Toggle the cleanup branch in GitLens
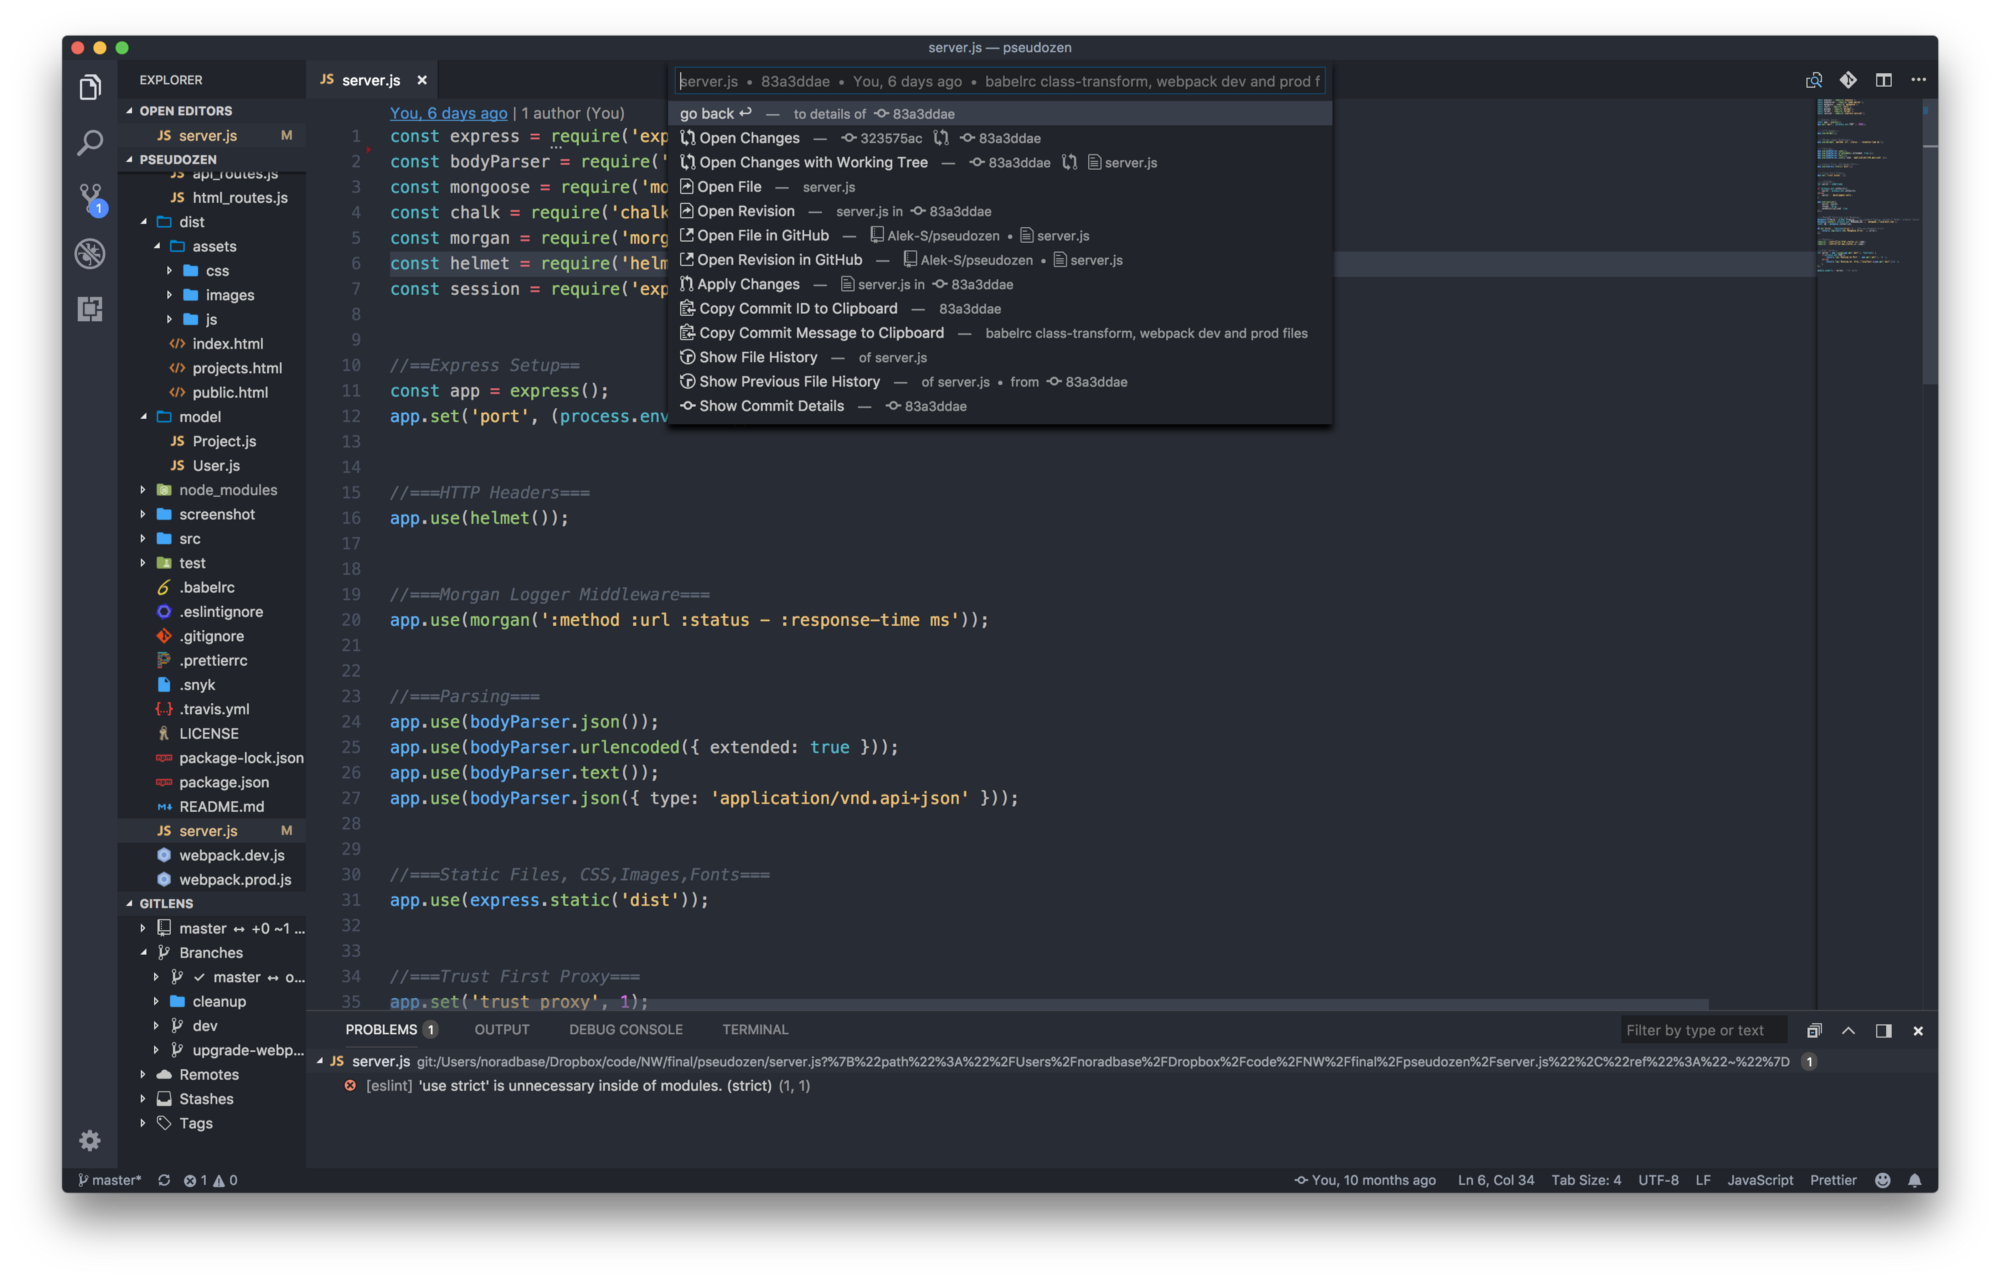Viewport: 2000px width, 1281px height. [157, 1000]
